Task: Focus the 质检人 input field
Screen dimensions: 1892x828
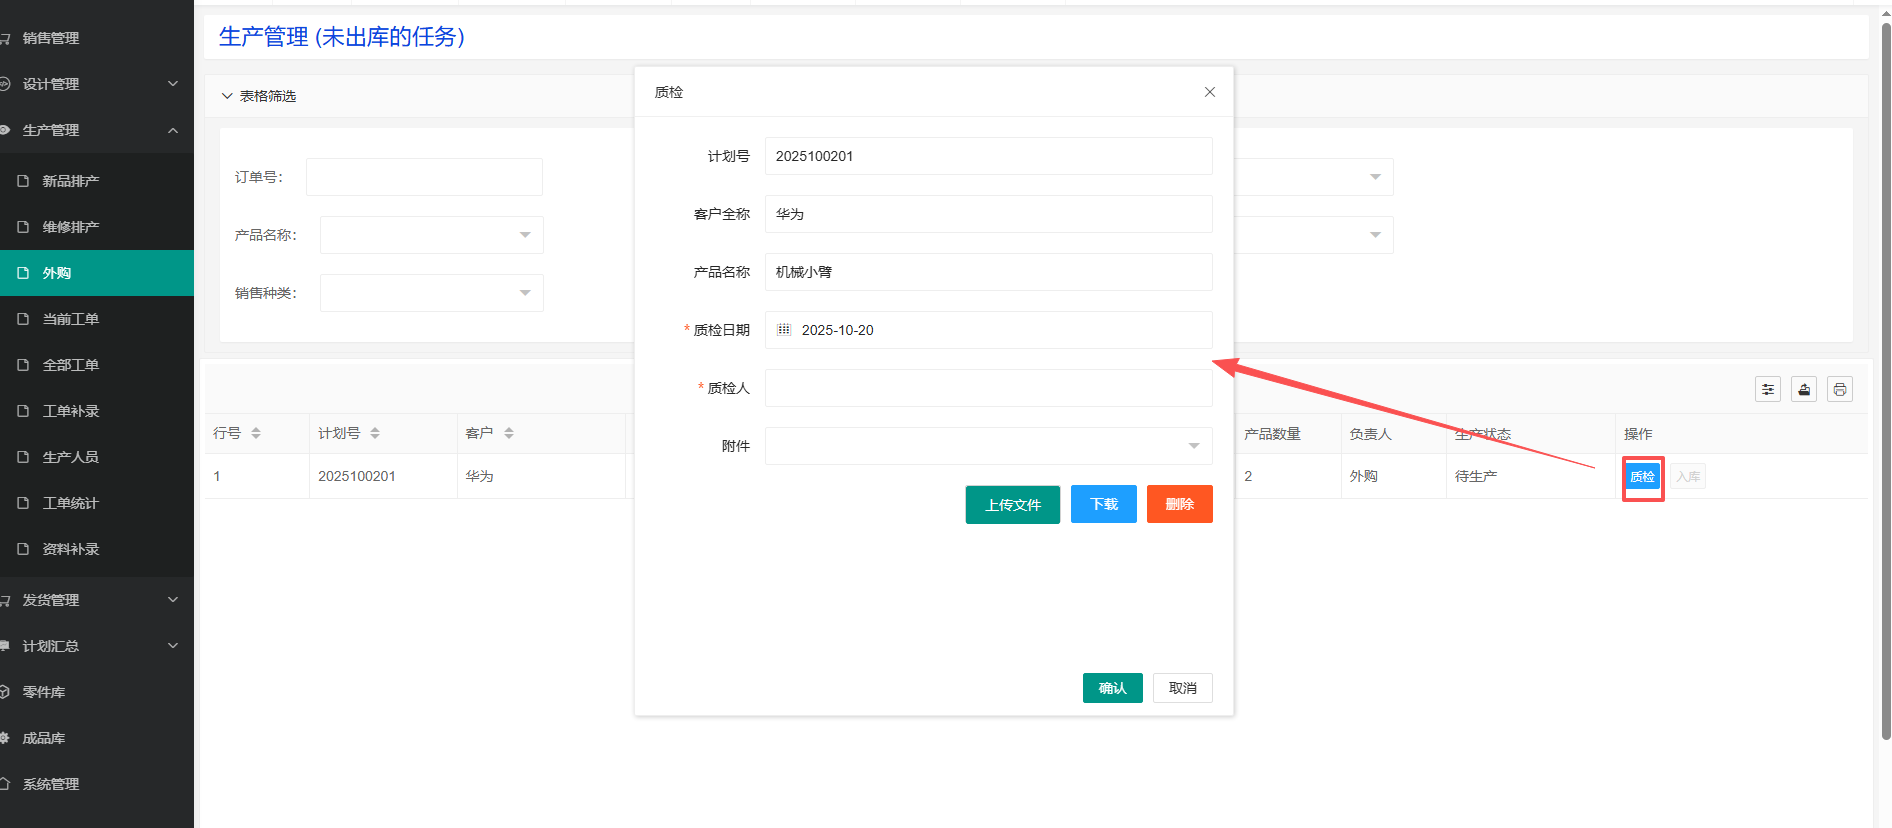Action: (988, 388)
